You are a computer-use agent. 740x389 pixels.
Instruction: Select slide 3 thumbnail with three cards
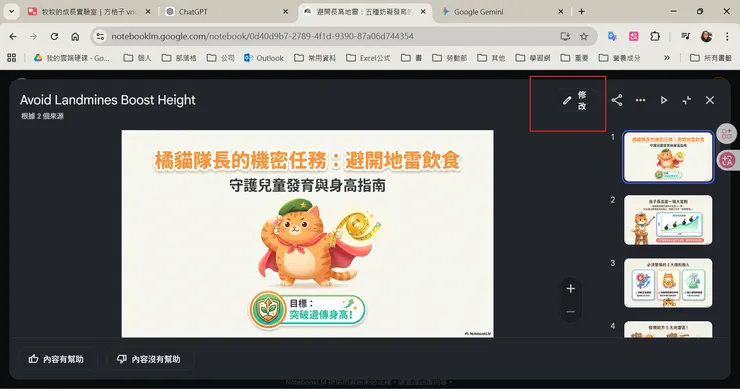(x=668, y=283)
